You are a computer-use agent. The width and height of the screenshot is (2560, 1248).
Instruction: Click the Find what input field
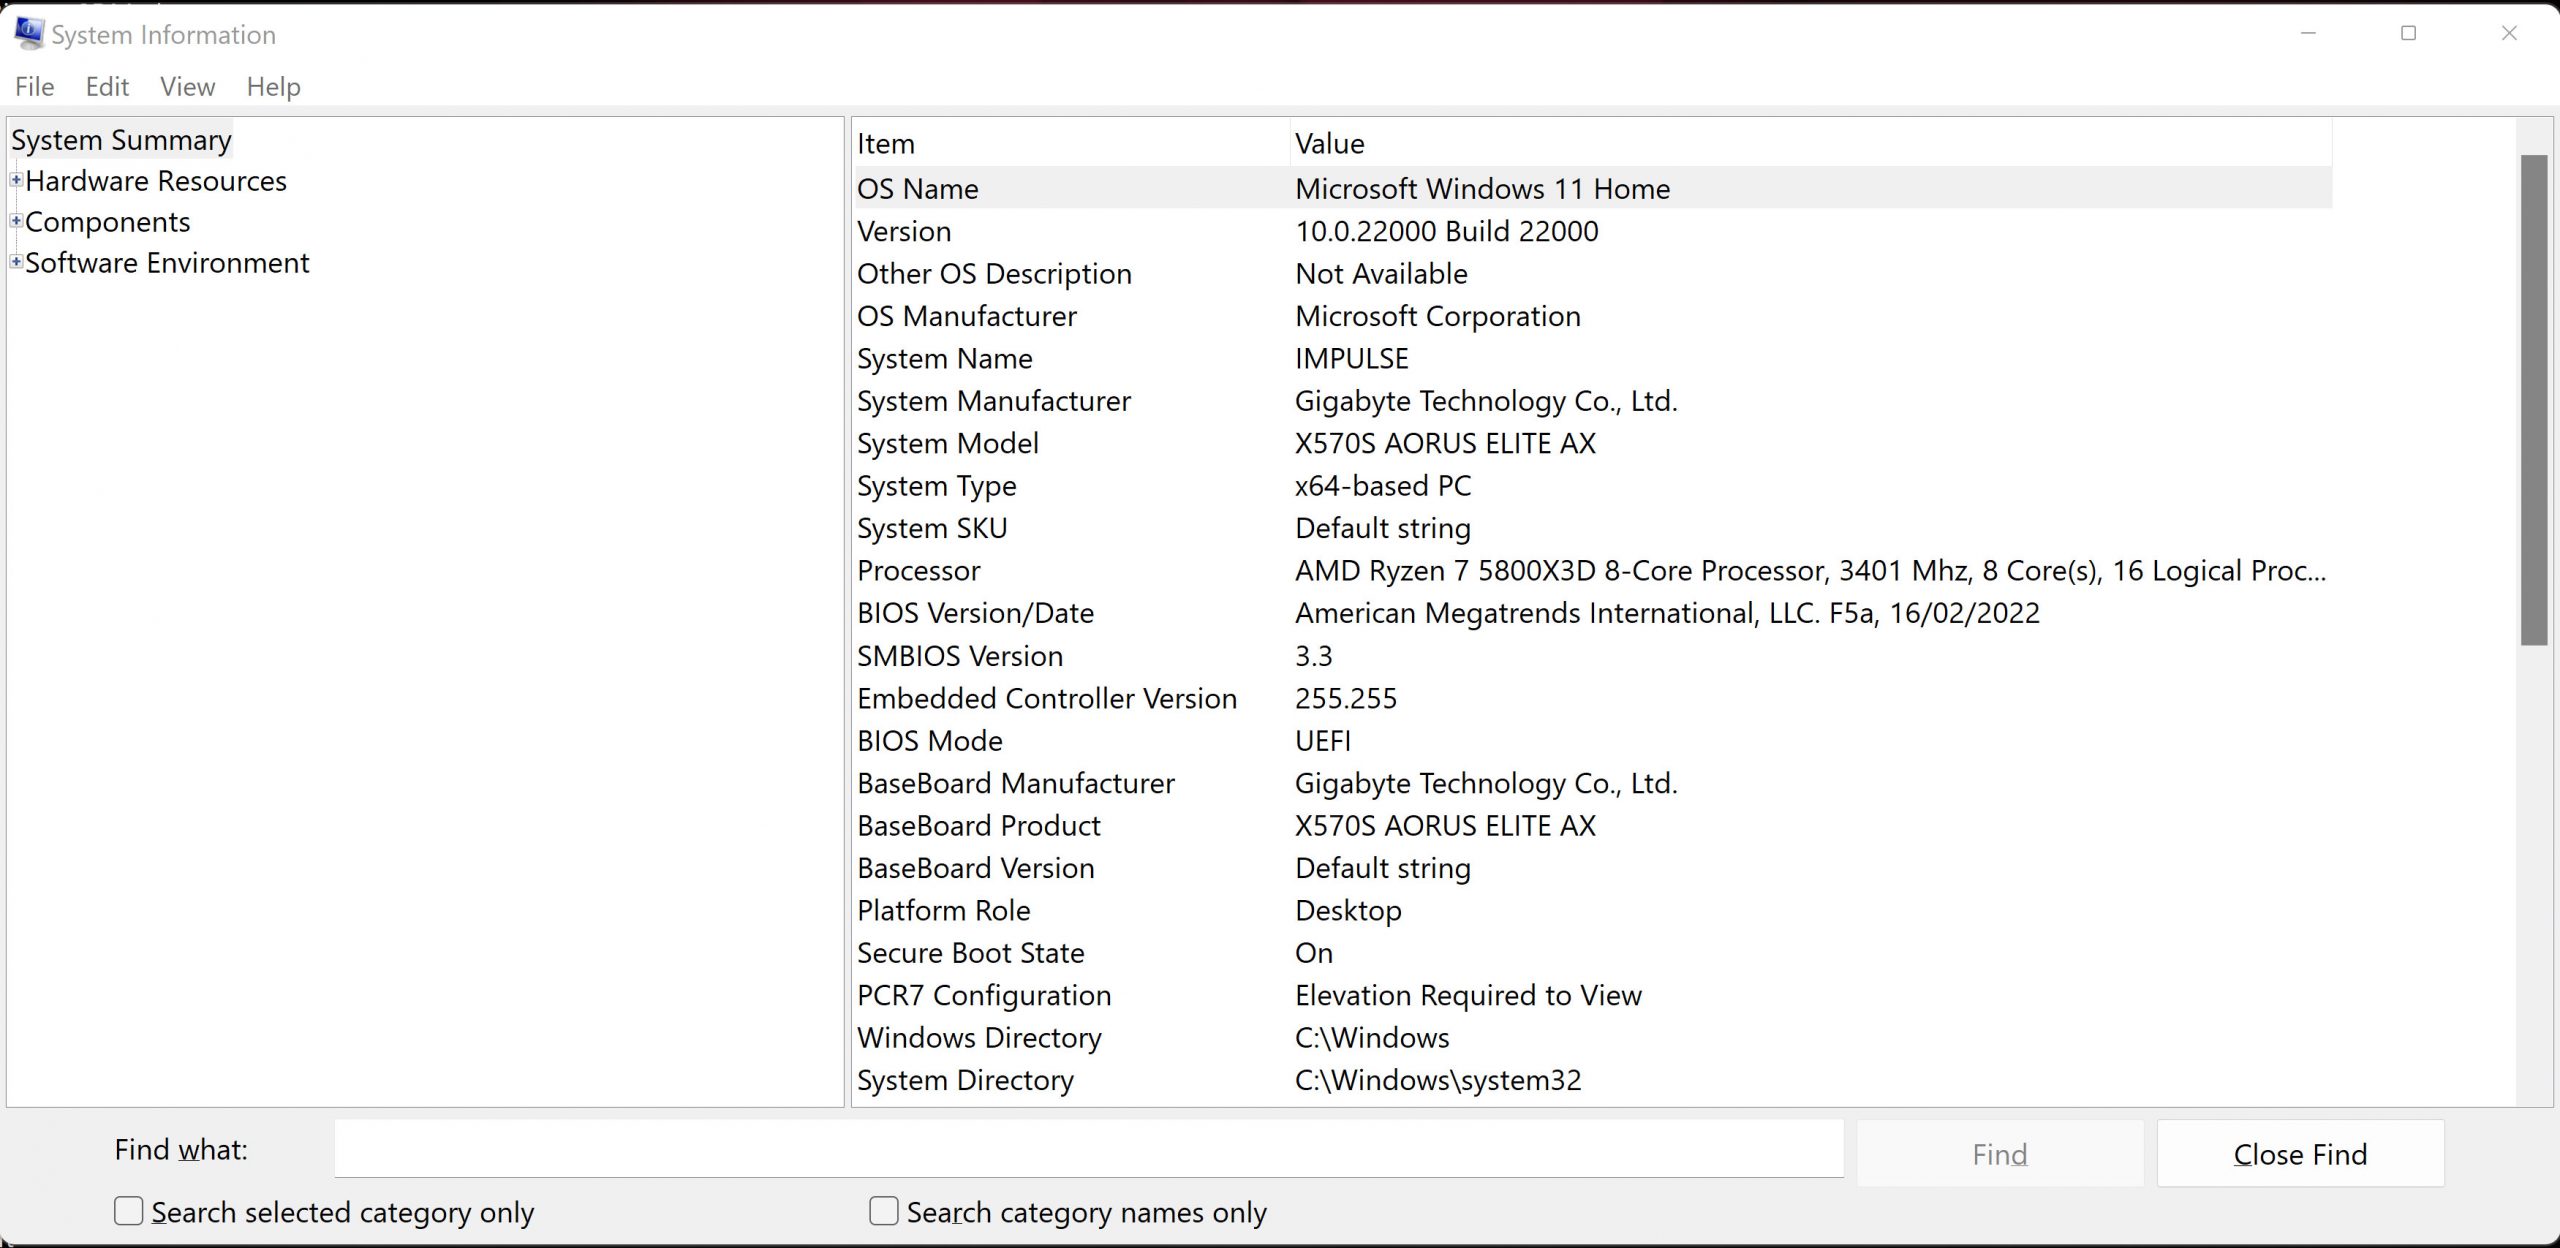(1089, 1149)
